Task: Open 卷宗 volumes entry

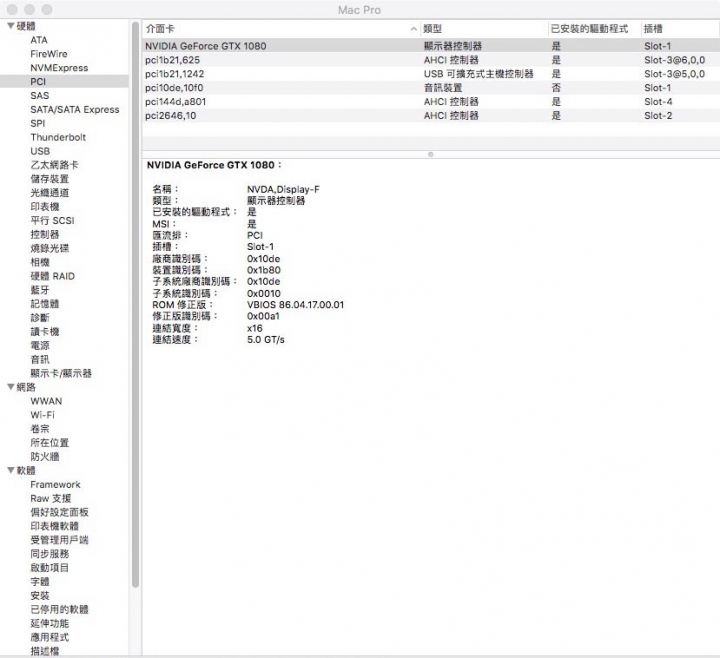Action: pyautogui.click(x=40, y=429)
